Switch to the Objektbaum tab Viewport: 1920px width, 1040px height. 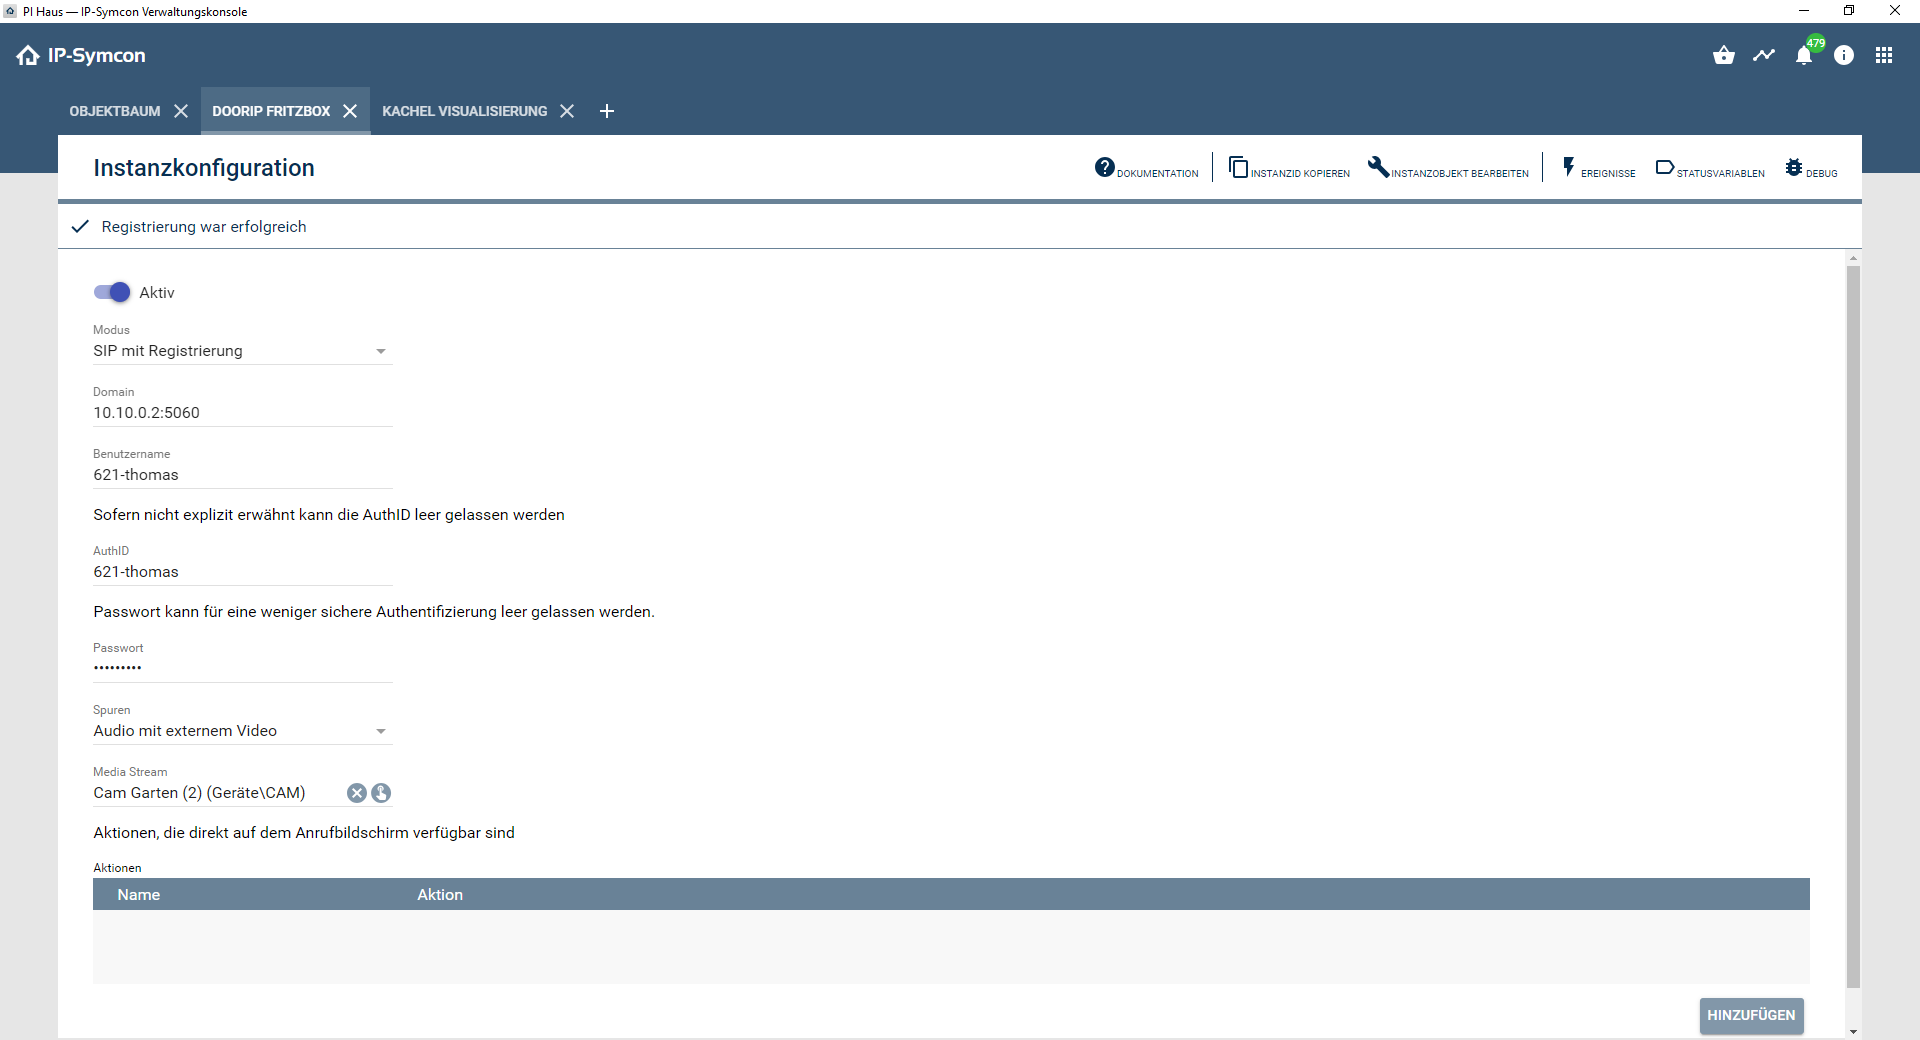tap(115, 111)
